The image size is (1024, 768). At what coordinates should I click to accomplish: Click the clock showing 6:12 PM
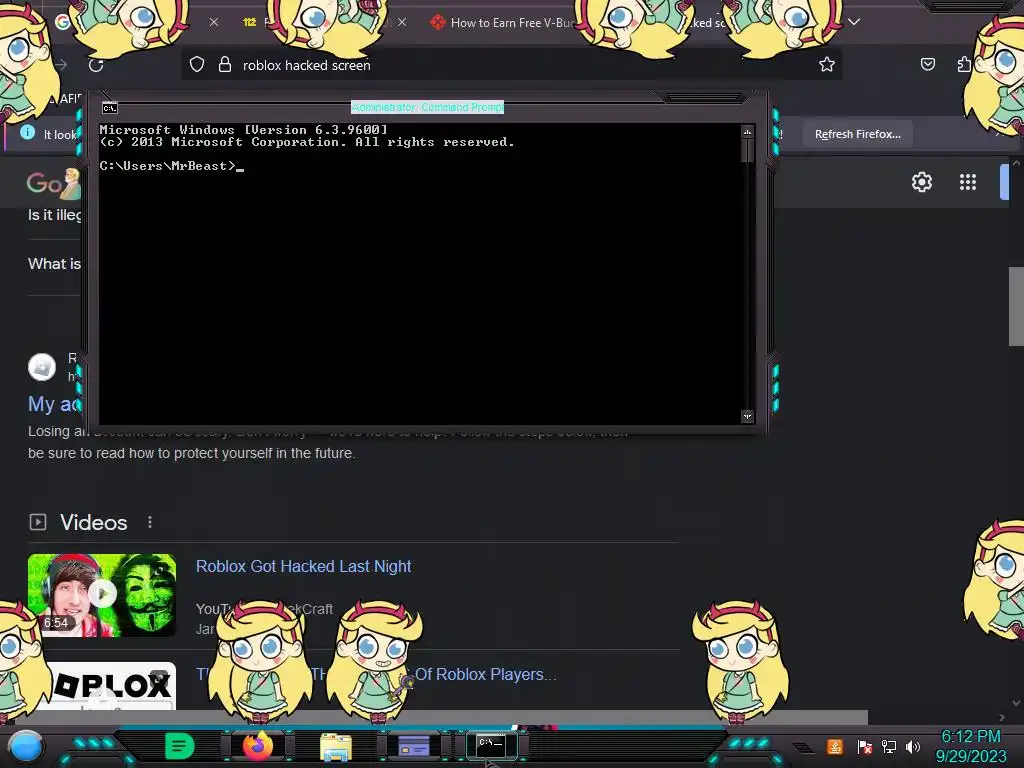970,737
